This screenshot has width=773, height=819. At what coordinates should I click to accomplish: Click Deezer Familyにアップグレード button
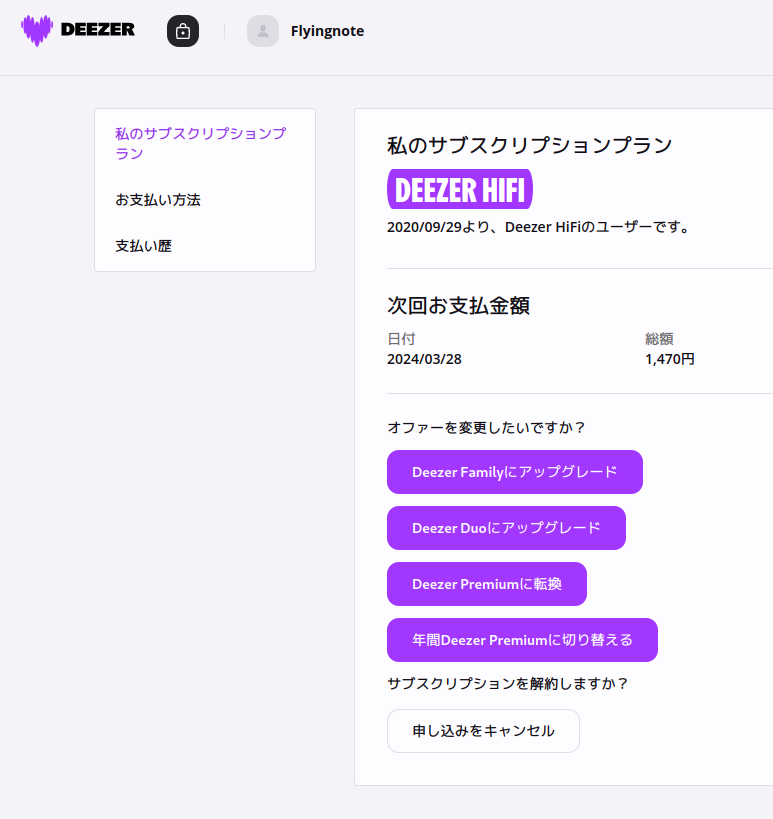(514, 472)
